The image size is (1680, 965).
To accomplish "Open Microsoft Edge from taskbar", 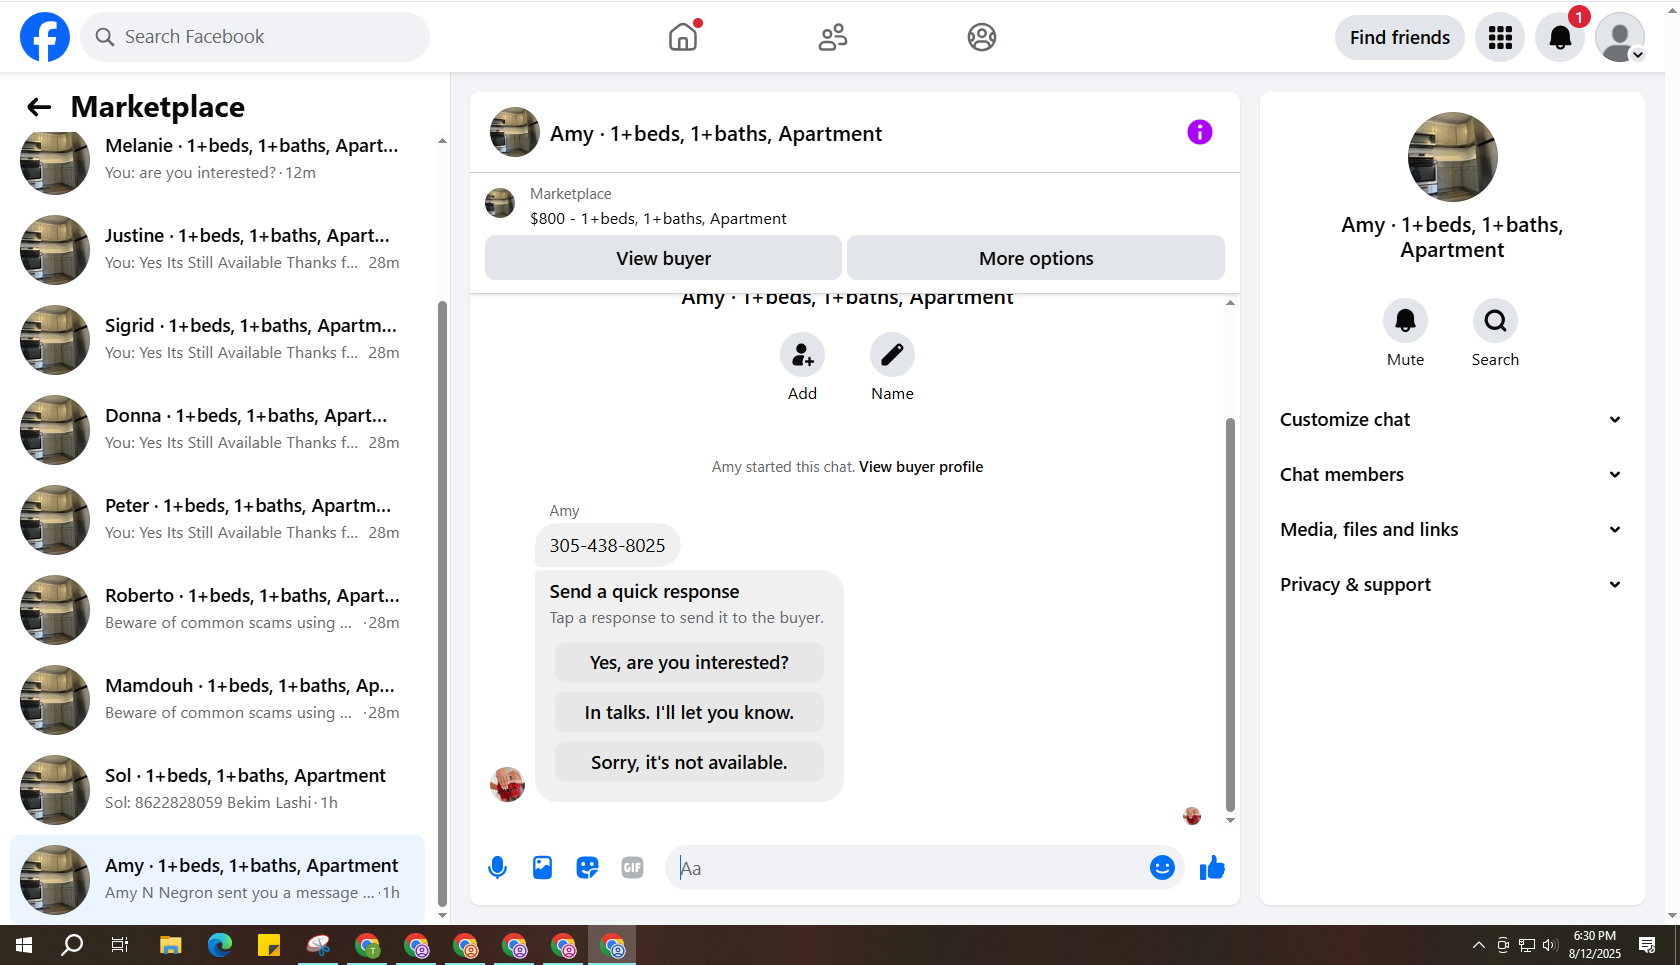I will tap(220, 945).
